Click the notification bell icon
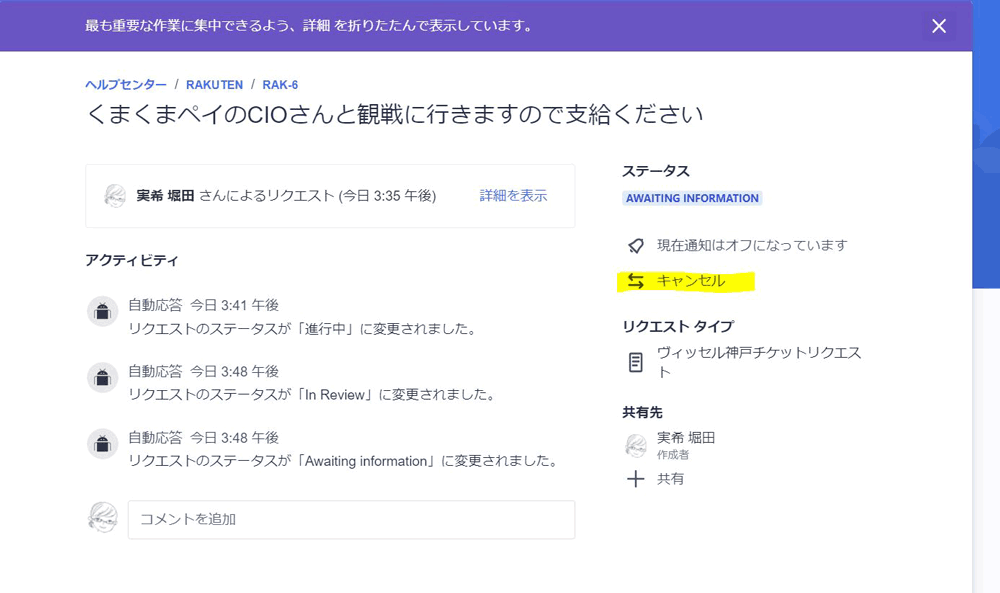The height and width of the screenshot is (593, 1000). click(x=636, y=245)
